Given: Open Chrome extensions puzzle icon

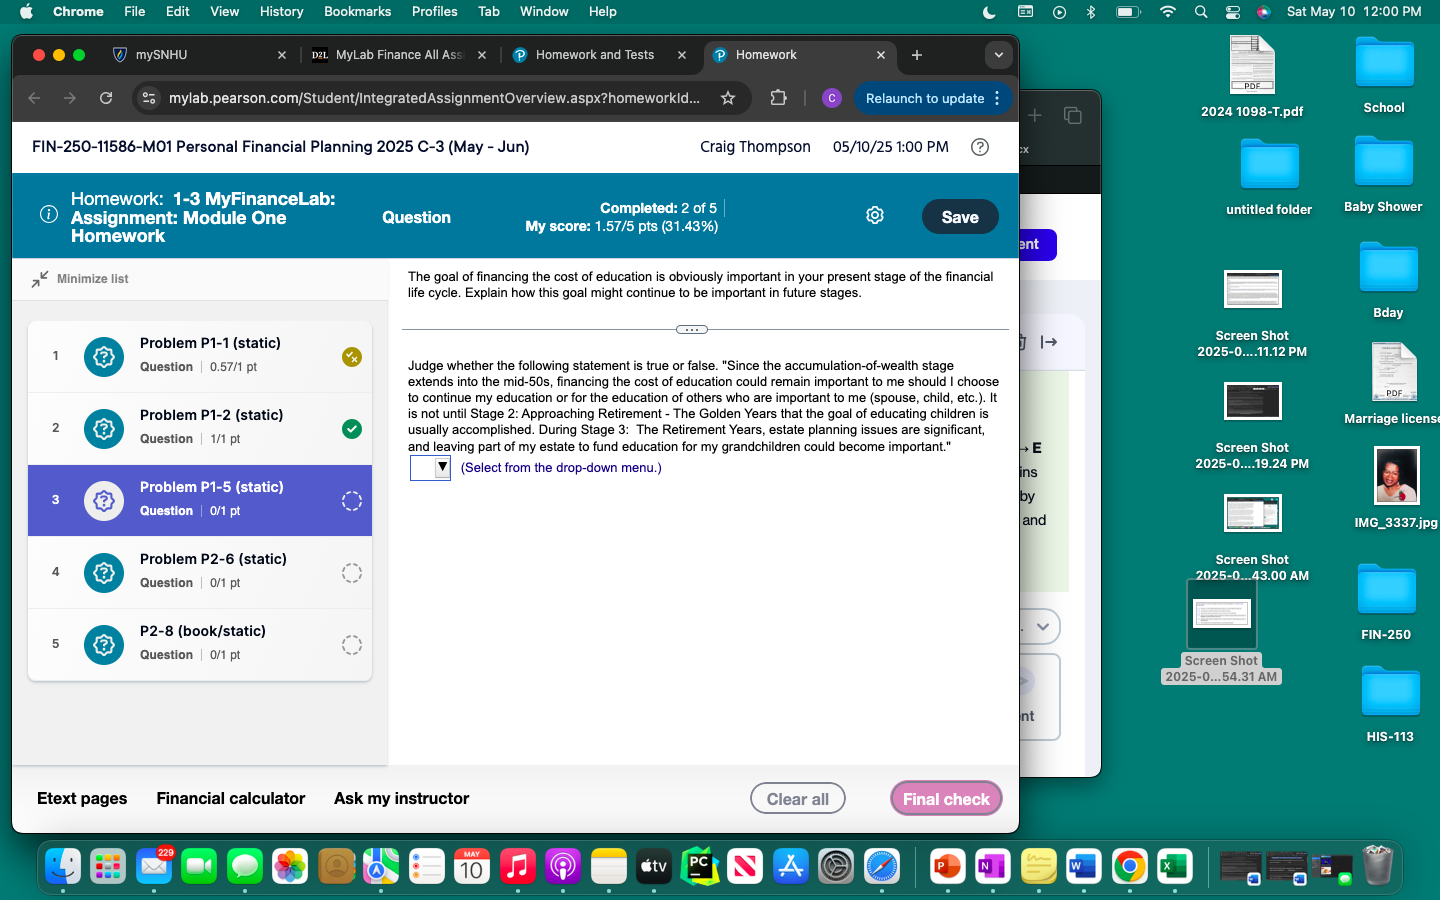Looking at the screenshot, I should 777,98.
